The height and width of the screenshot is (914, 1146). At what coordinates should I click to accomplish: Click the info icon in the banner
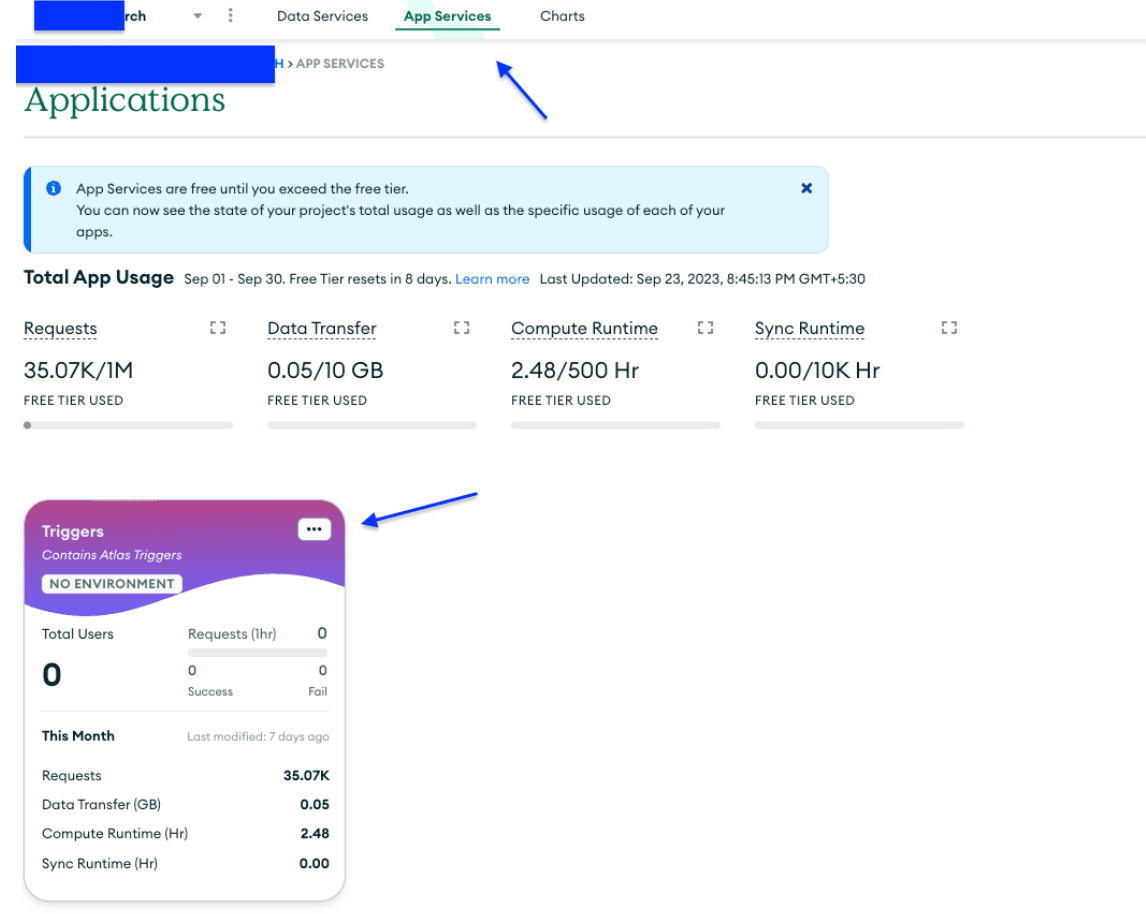coord(54,188)
